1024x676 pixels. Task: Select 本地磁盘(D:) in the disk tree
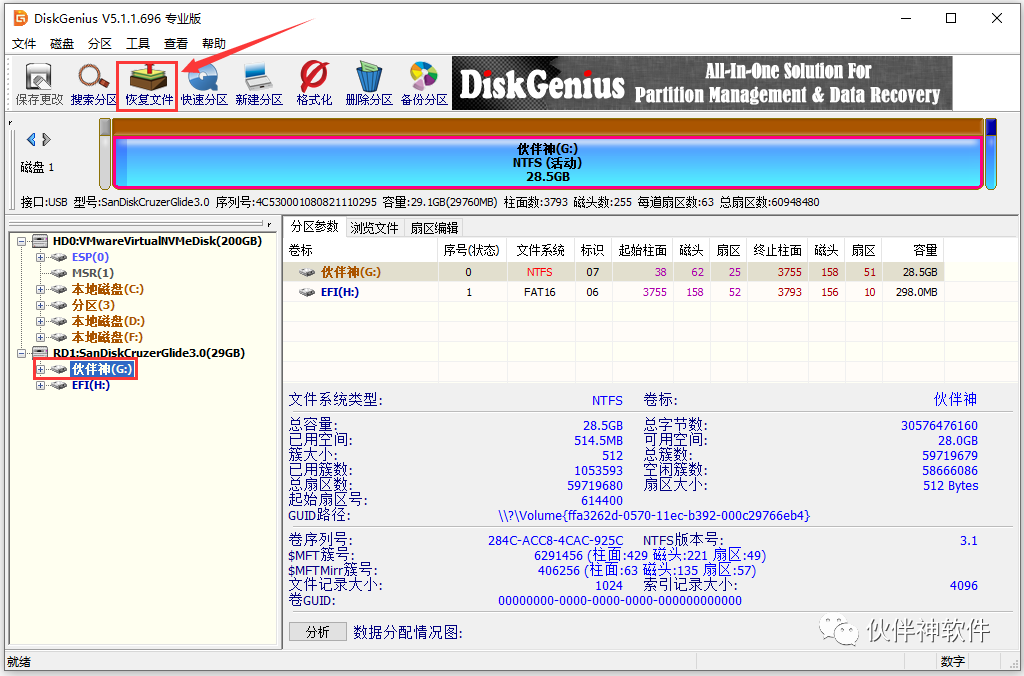coord(108,321)
